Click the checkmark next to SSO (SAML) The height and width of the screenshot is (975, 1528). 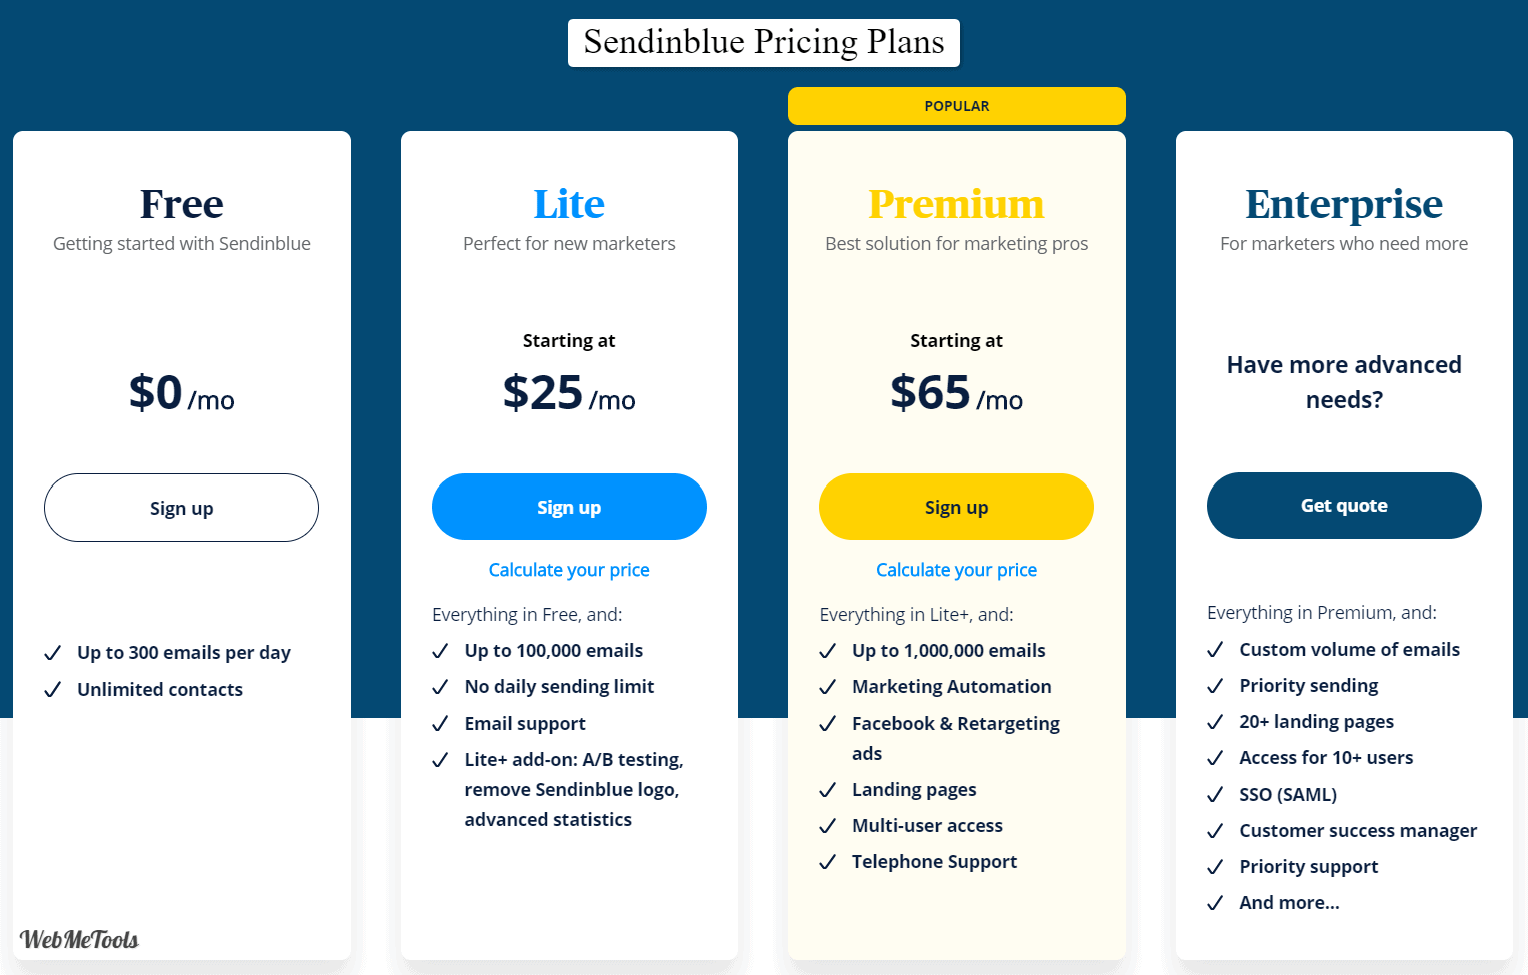[x=1215, y=795]
